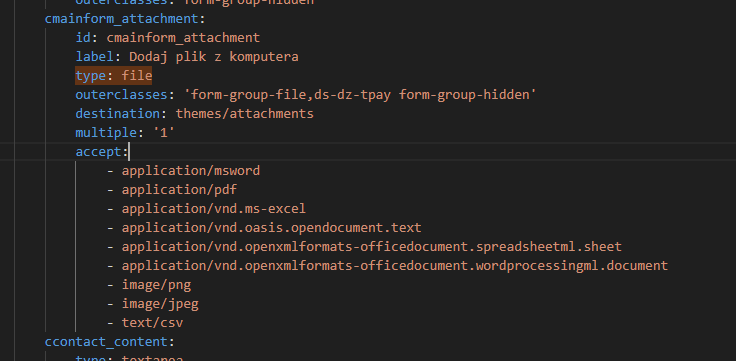Click the 'application/vnd.ms-excel' entry

[x=214, y=209]
